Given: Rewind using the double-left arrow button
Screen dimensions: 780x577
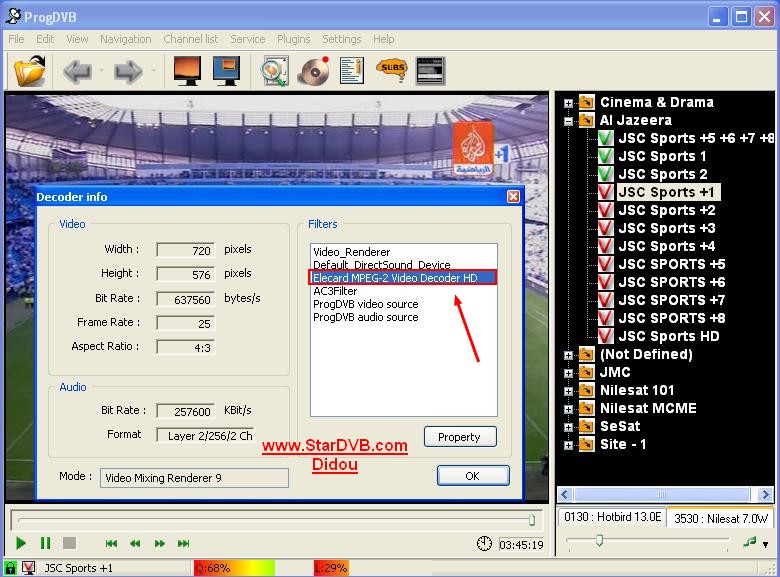Looking at the screenshot, I should click(135, 544).
